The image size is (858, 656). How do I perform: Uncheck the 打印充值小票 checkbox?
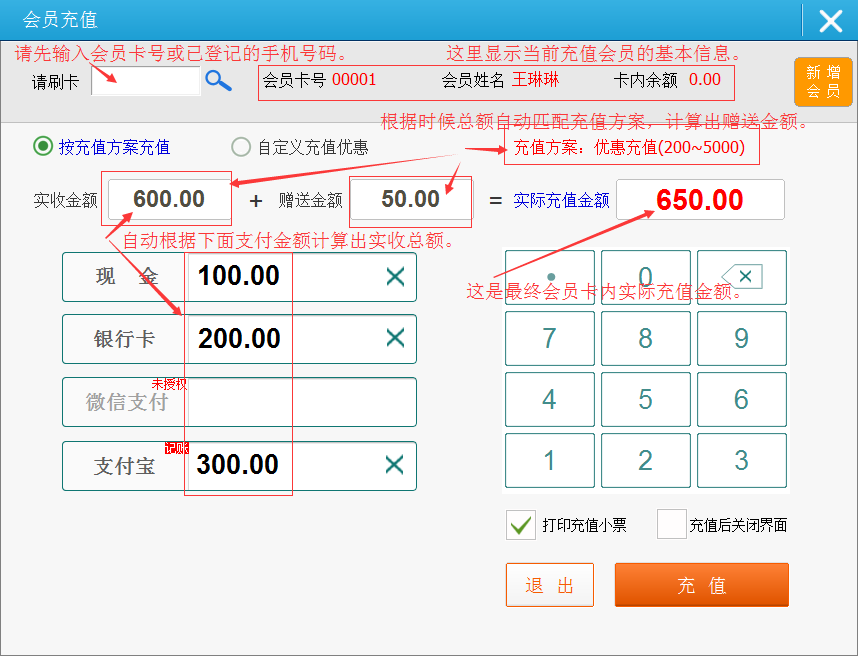pos(520,525)
